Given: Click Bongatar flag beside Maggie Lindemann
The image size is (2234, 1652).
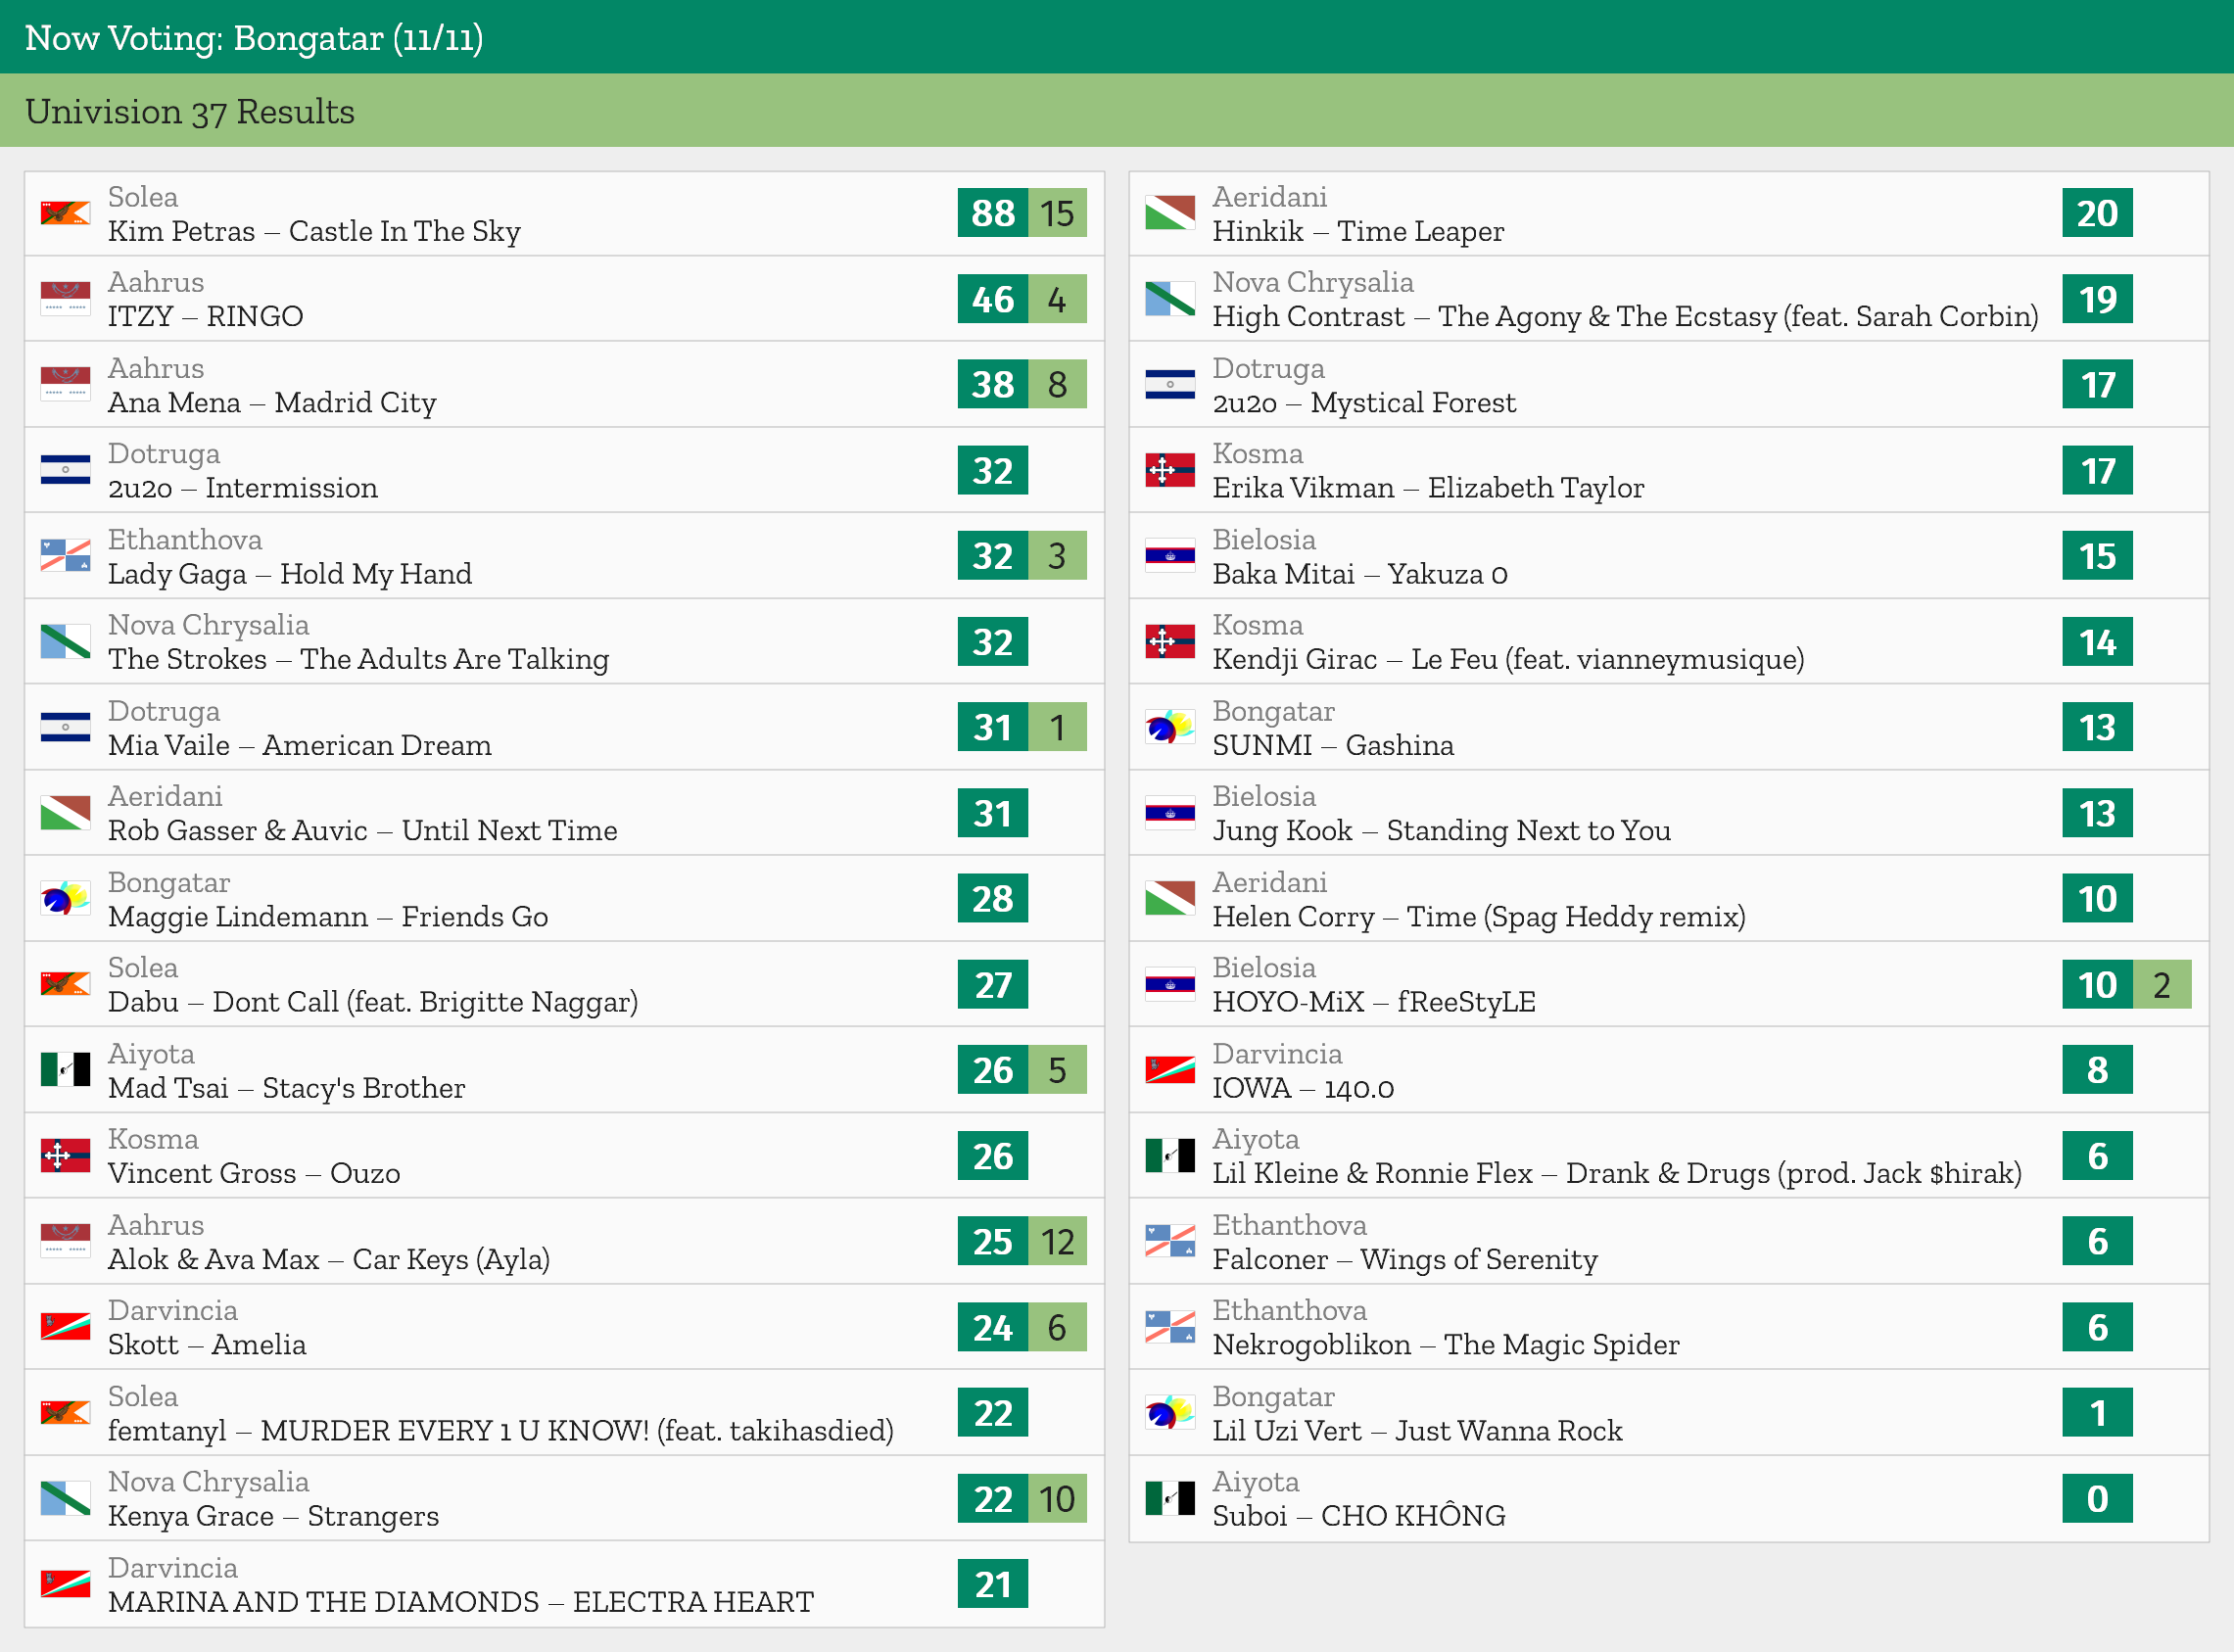Looking at the screenshot, I should click(x=65, y=898).
